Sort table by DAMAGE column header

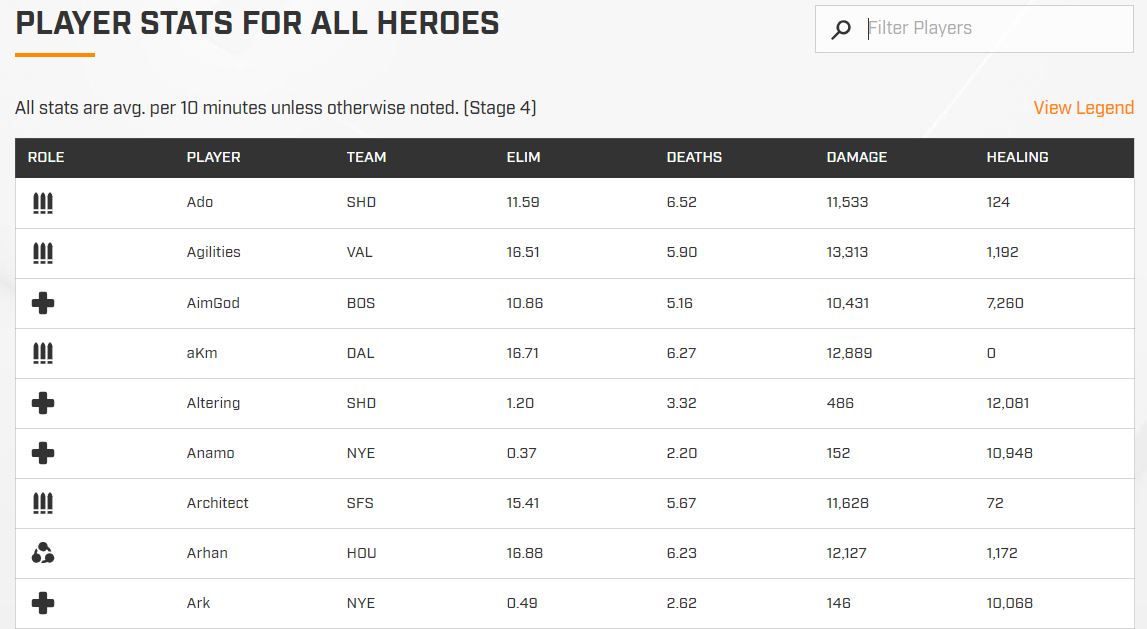click(x=857, y=157)
